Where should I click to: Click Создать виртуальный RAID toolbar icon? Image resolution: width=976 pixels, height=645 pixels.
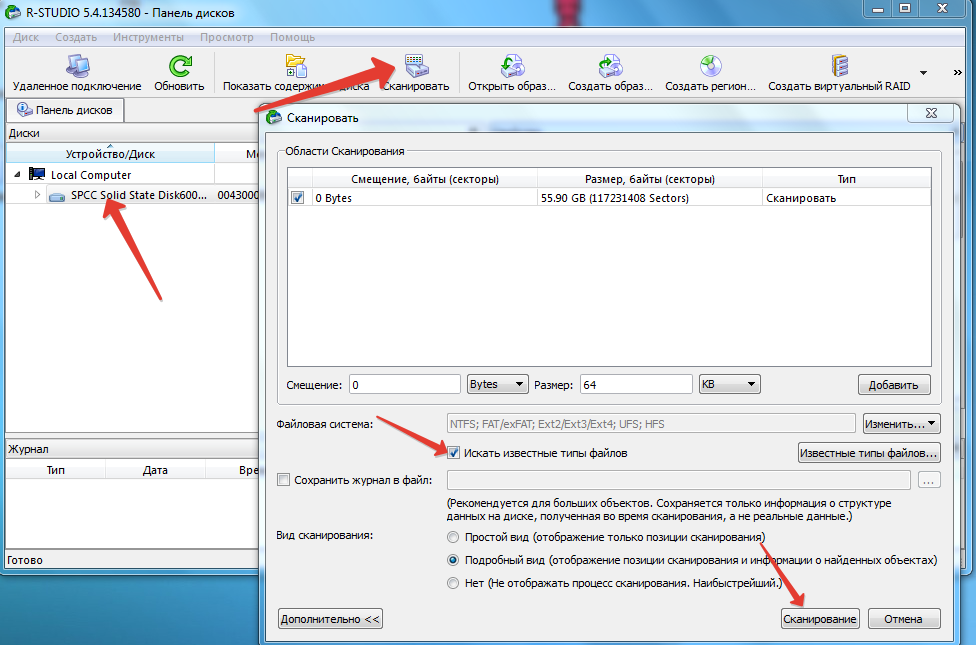point(839,66)
